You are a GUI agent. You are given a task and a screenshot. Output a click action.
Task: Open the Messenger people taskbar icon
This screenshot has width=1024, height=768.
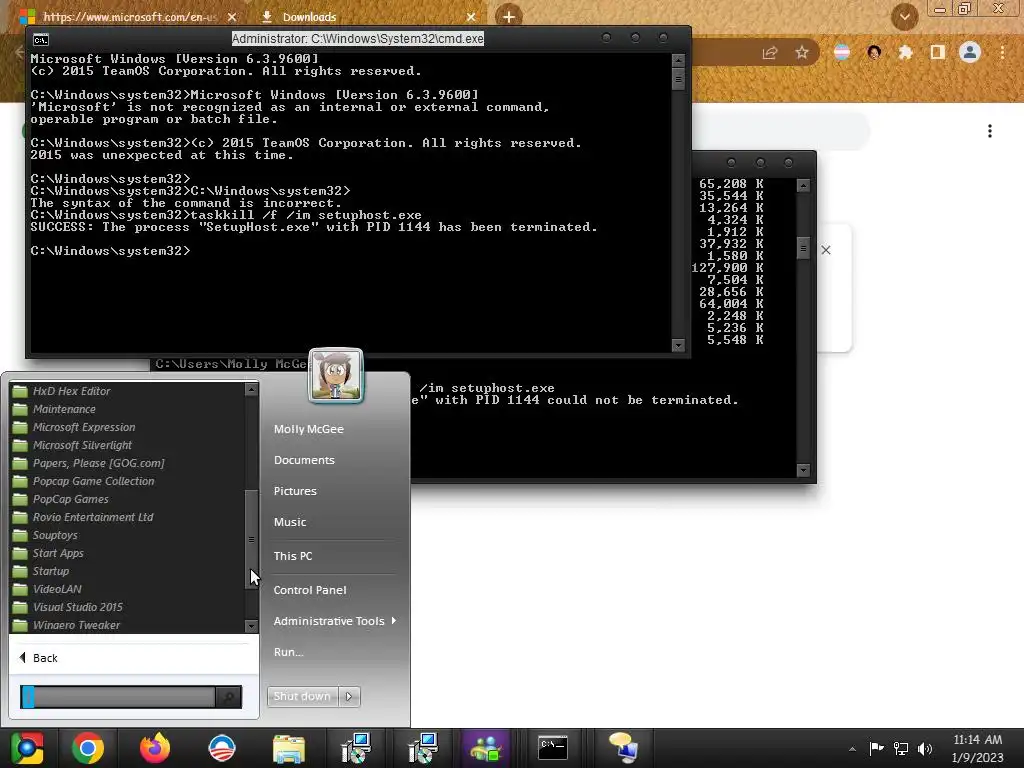[485, 748]
